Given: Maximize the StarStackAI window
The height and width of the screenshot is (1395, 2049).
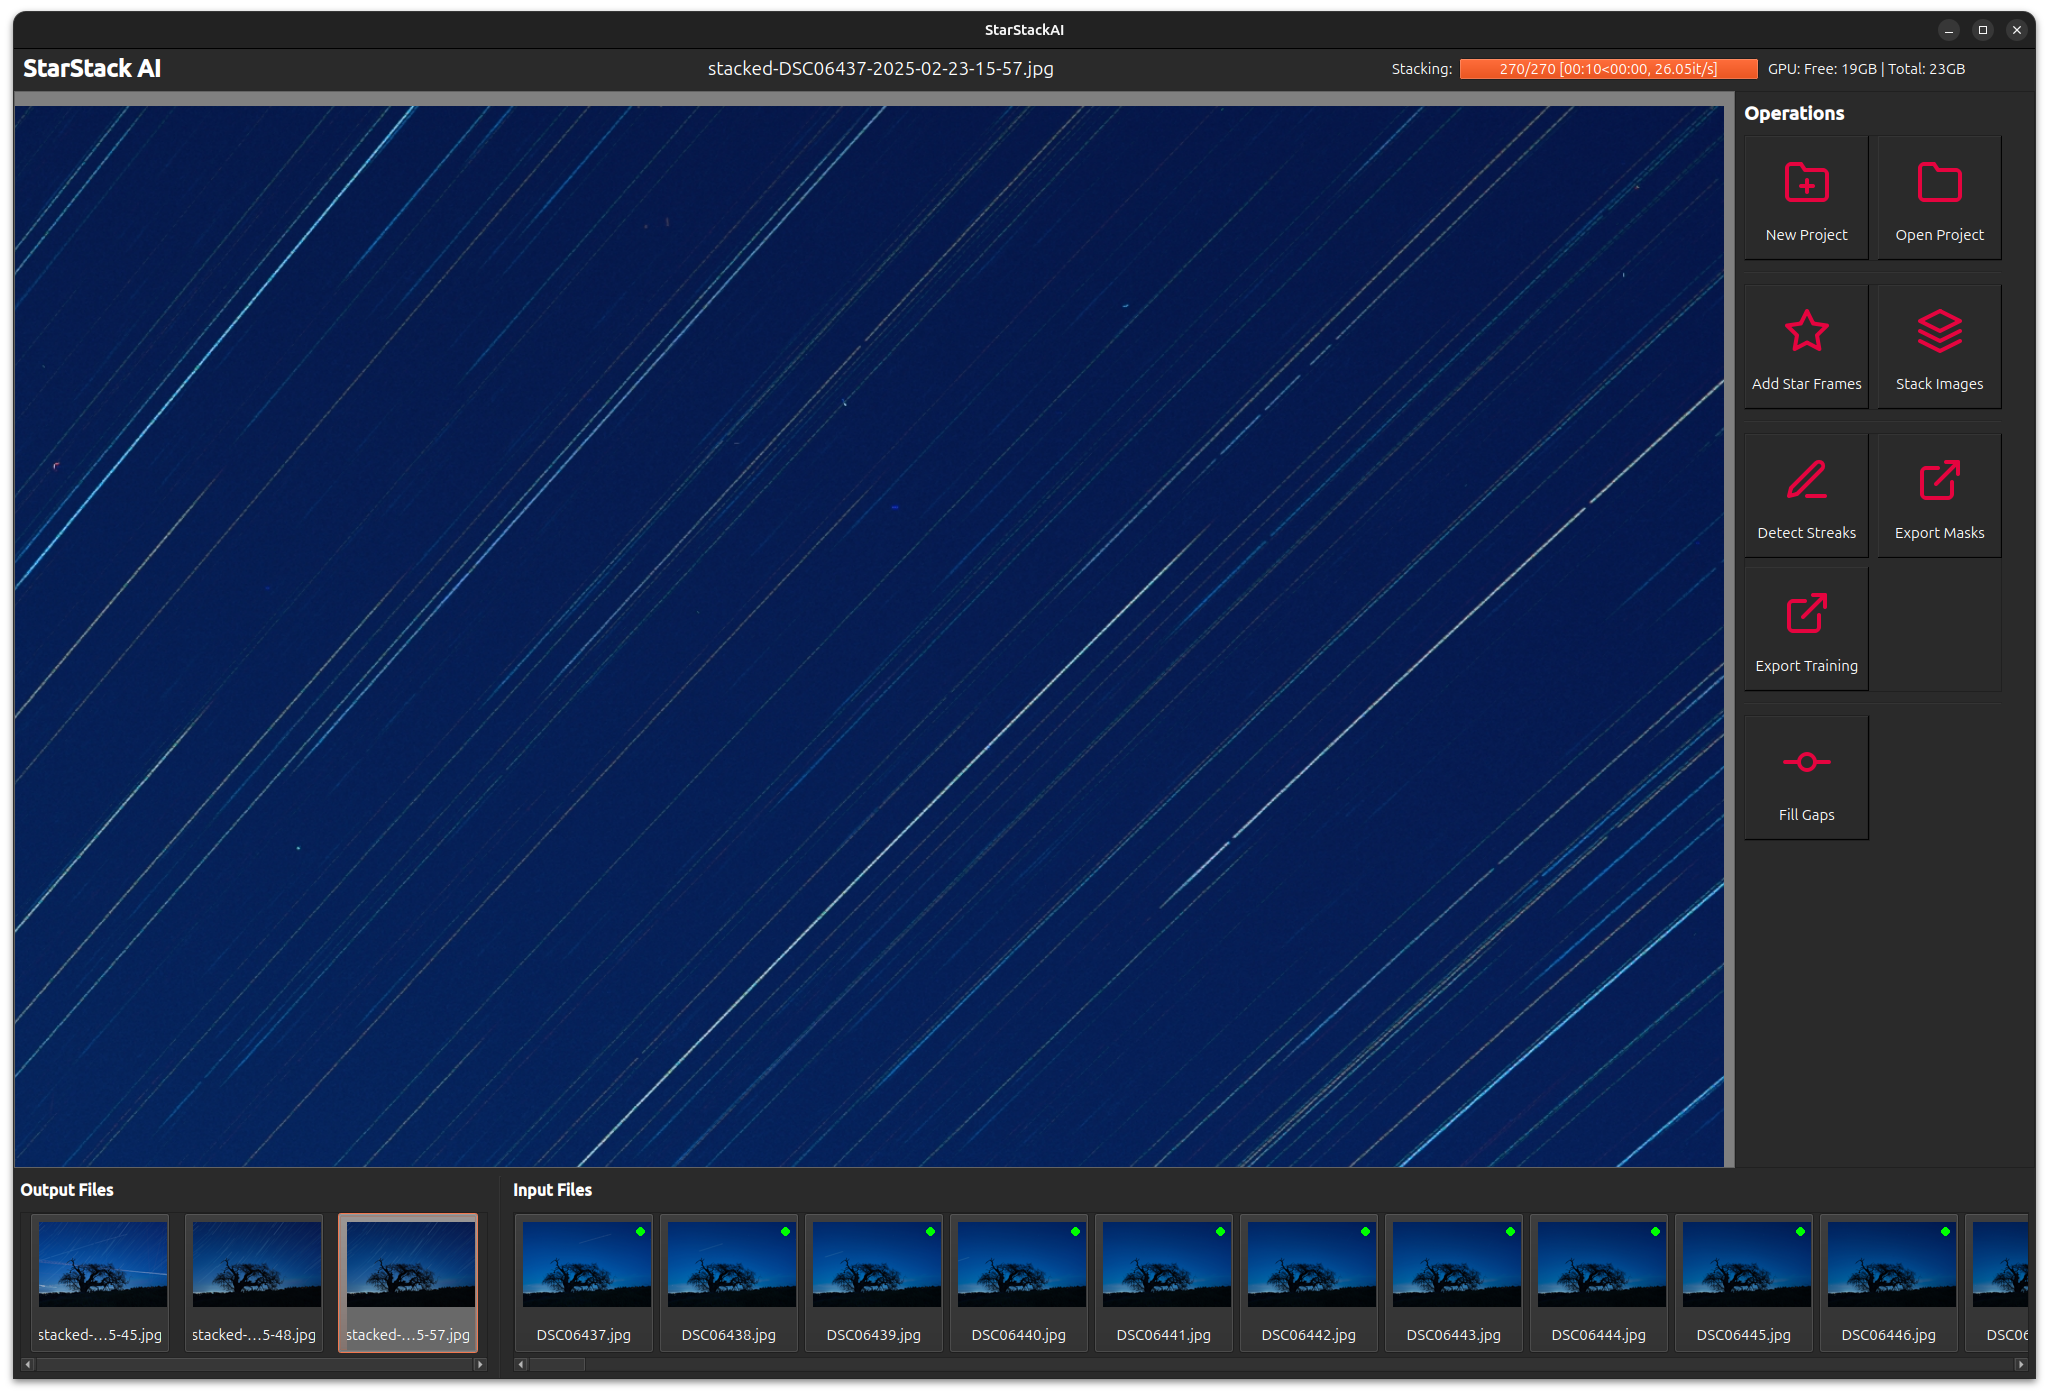Looking at the screenshot, I should click(x=1982, y=30).
